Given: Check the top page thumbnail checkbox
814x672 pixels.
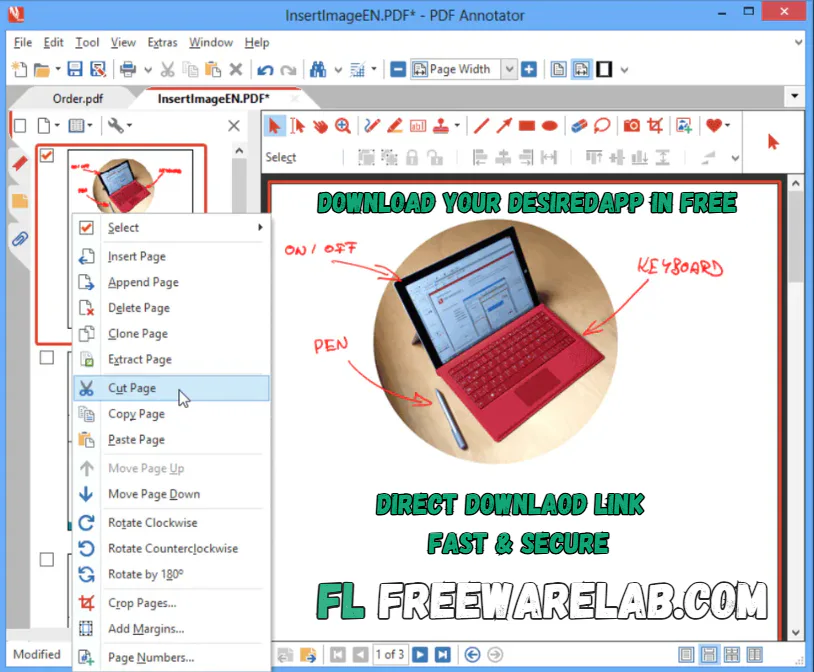Looking at the screenshot, I should (45, 155).
